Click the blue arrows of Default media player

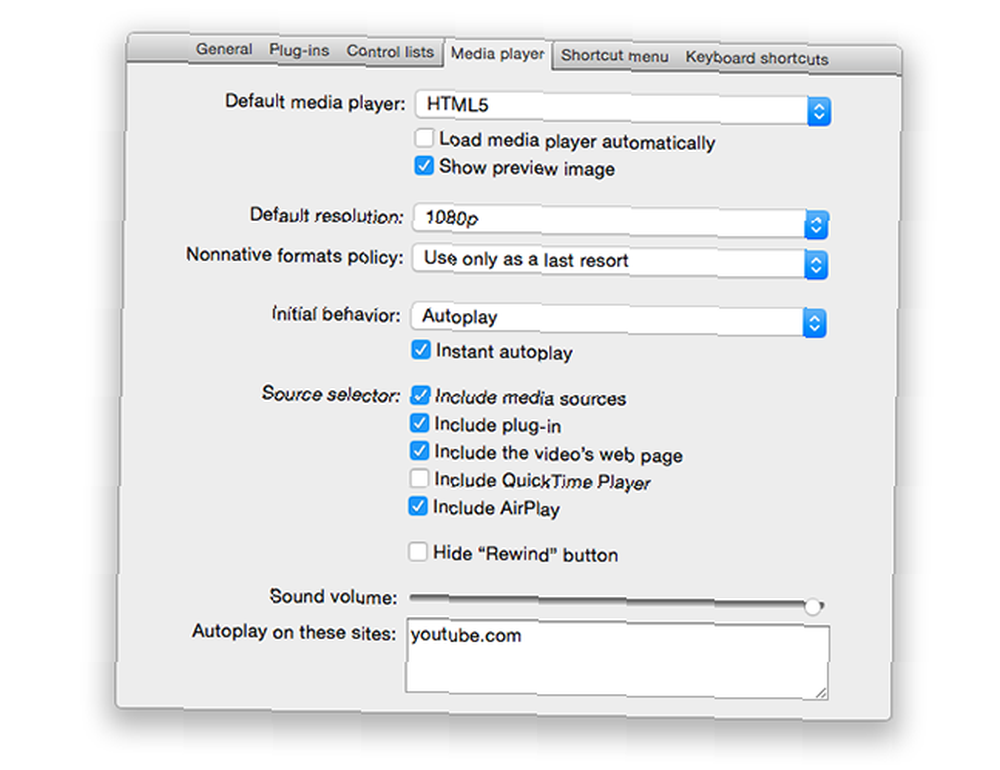click(819, 112)
